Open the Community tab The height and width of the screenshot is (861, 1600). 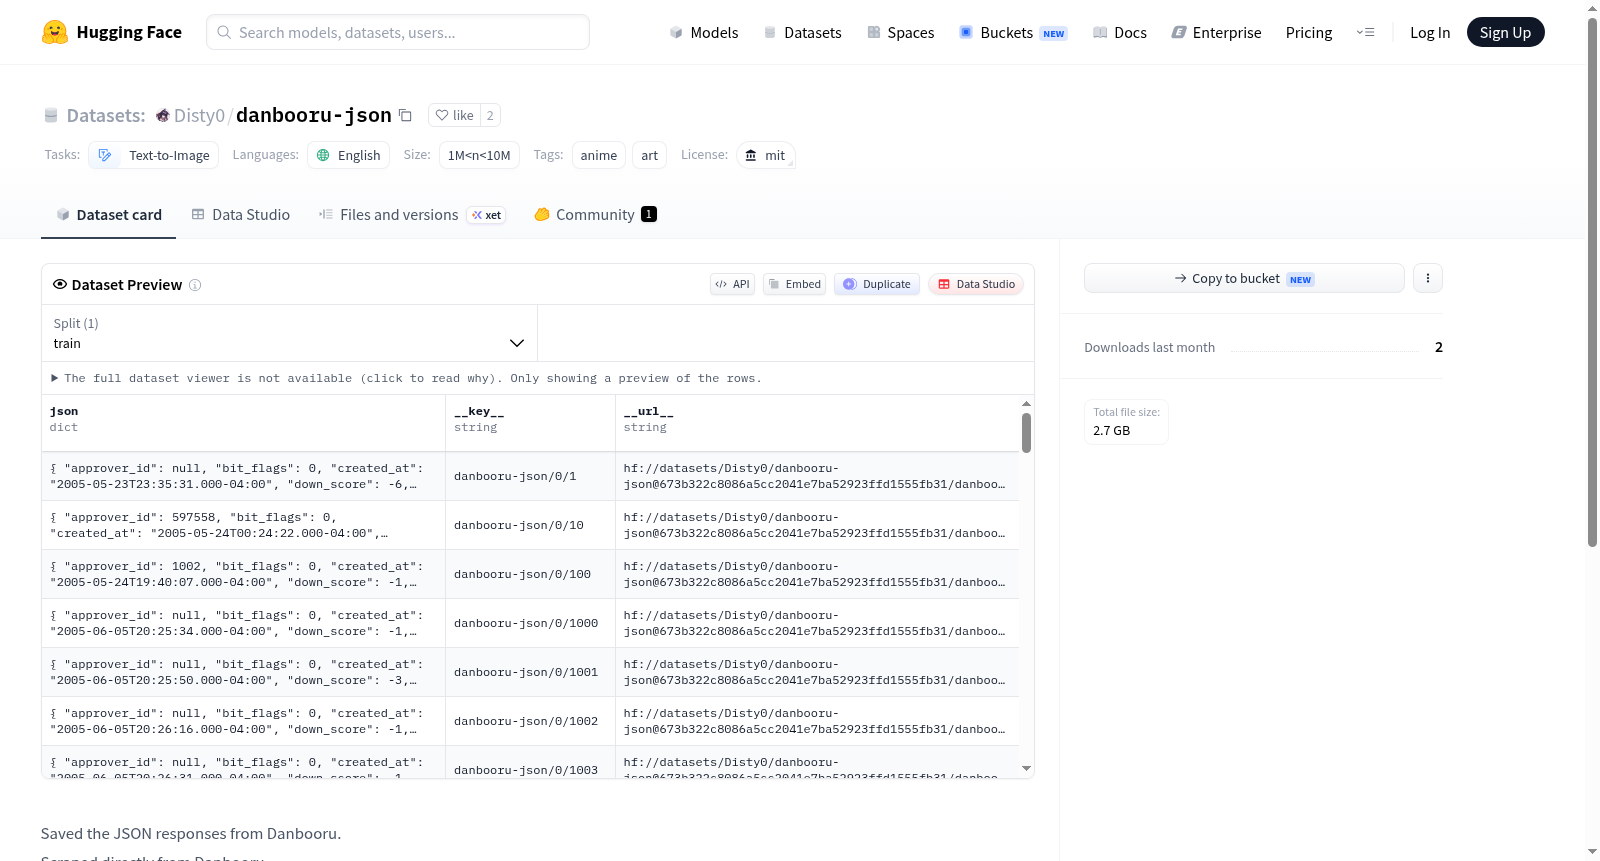pos(595,214)
